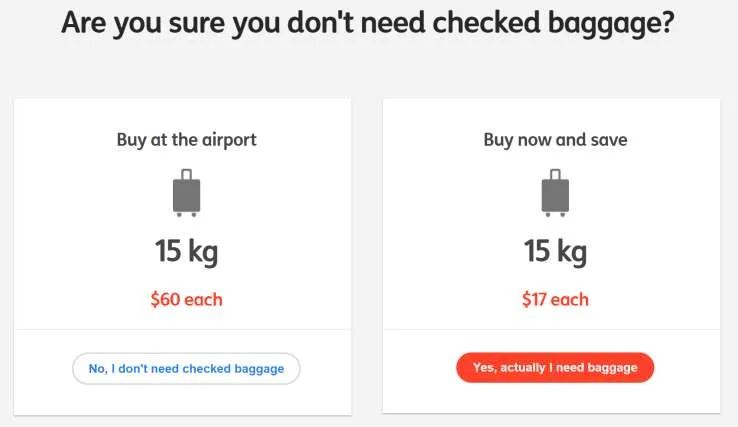This screenshot has height=427, width=738.
Task: Decline baggage with "No, I don't need checked baggage"
Action: pos(186,368)
